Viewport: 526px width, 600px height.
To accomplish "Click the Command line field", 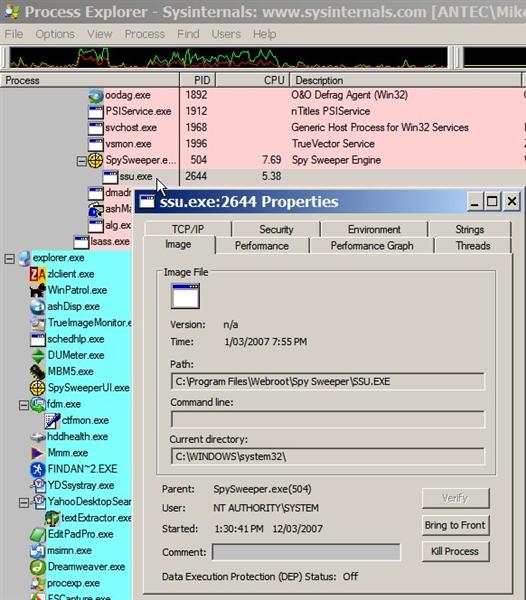I will (x=328, y=419).
